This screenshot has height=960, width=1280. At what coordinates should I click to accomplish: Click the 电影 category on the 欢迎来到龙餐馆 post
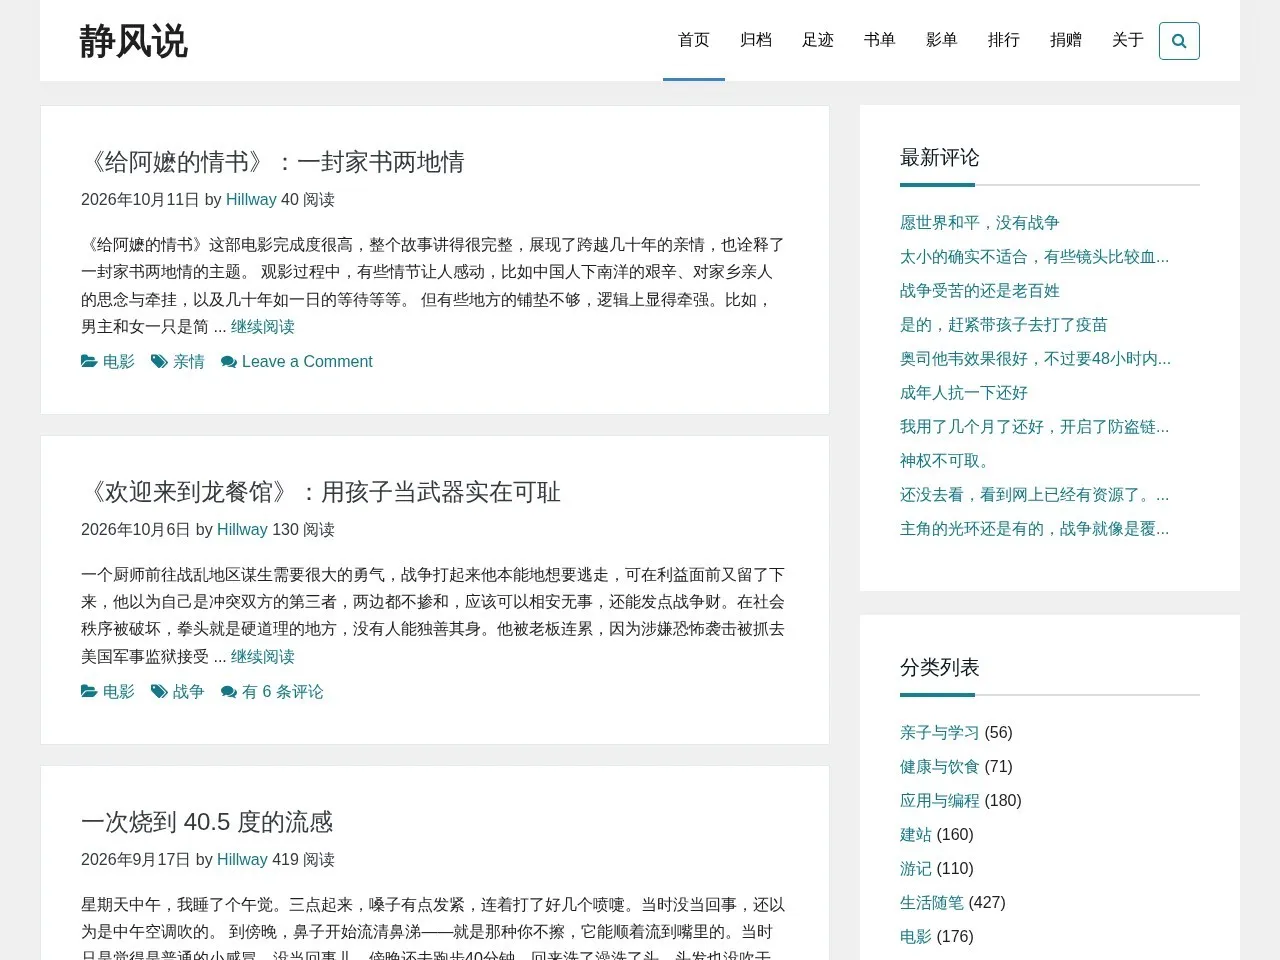pyautogui.click(x=119, y=692)
